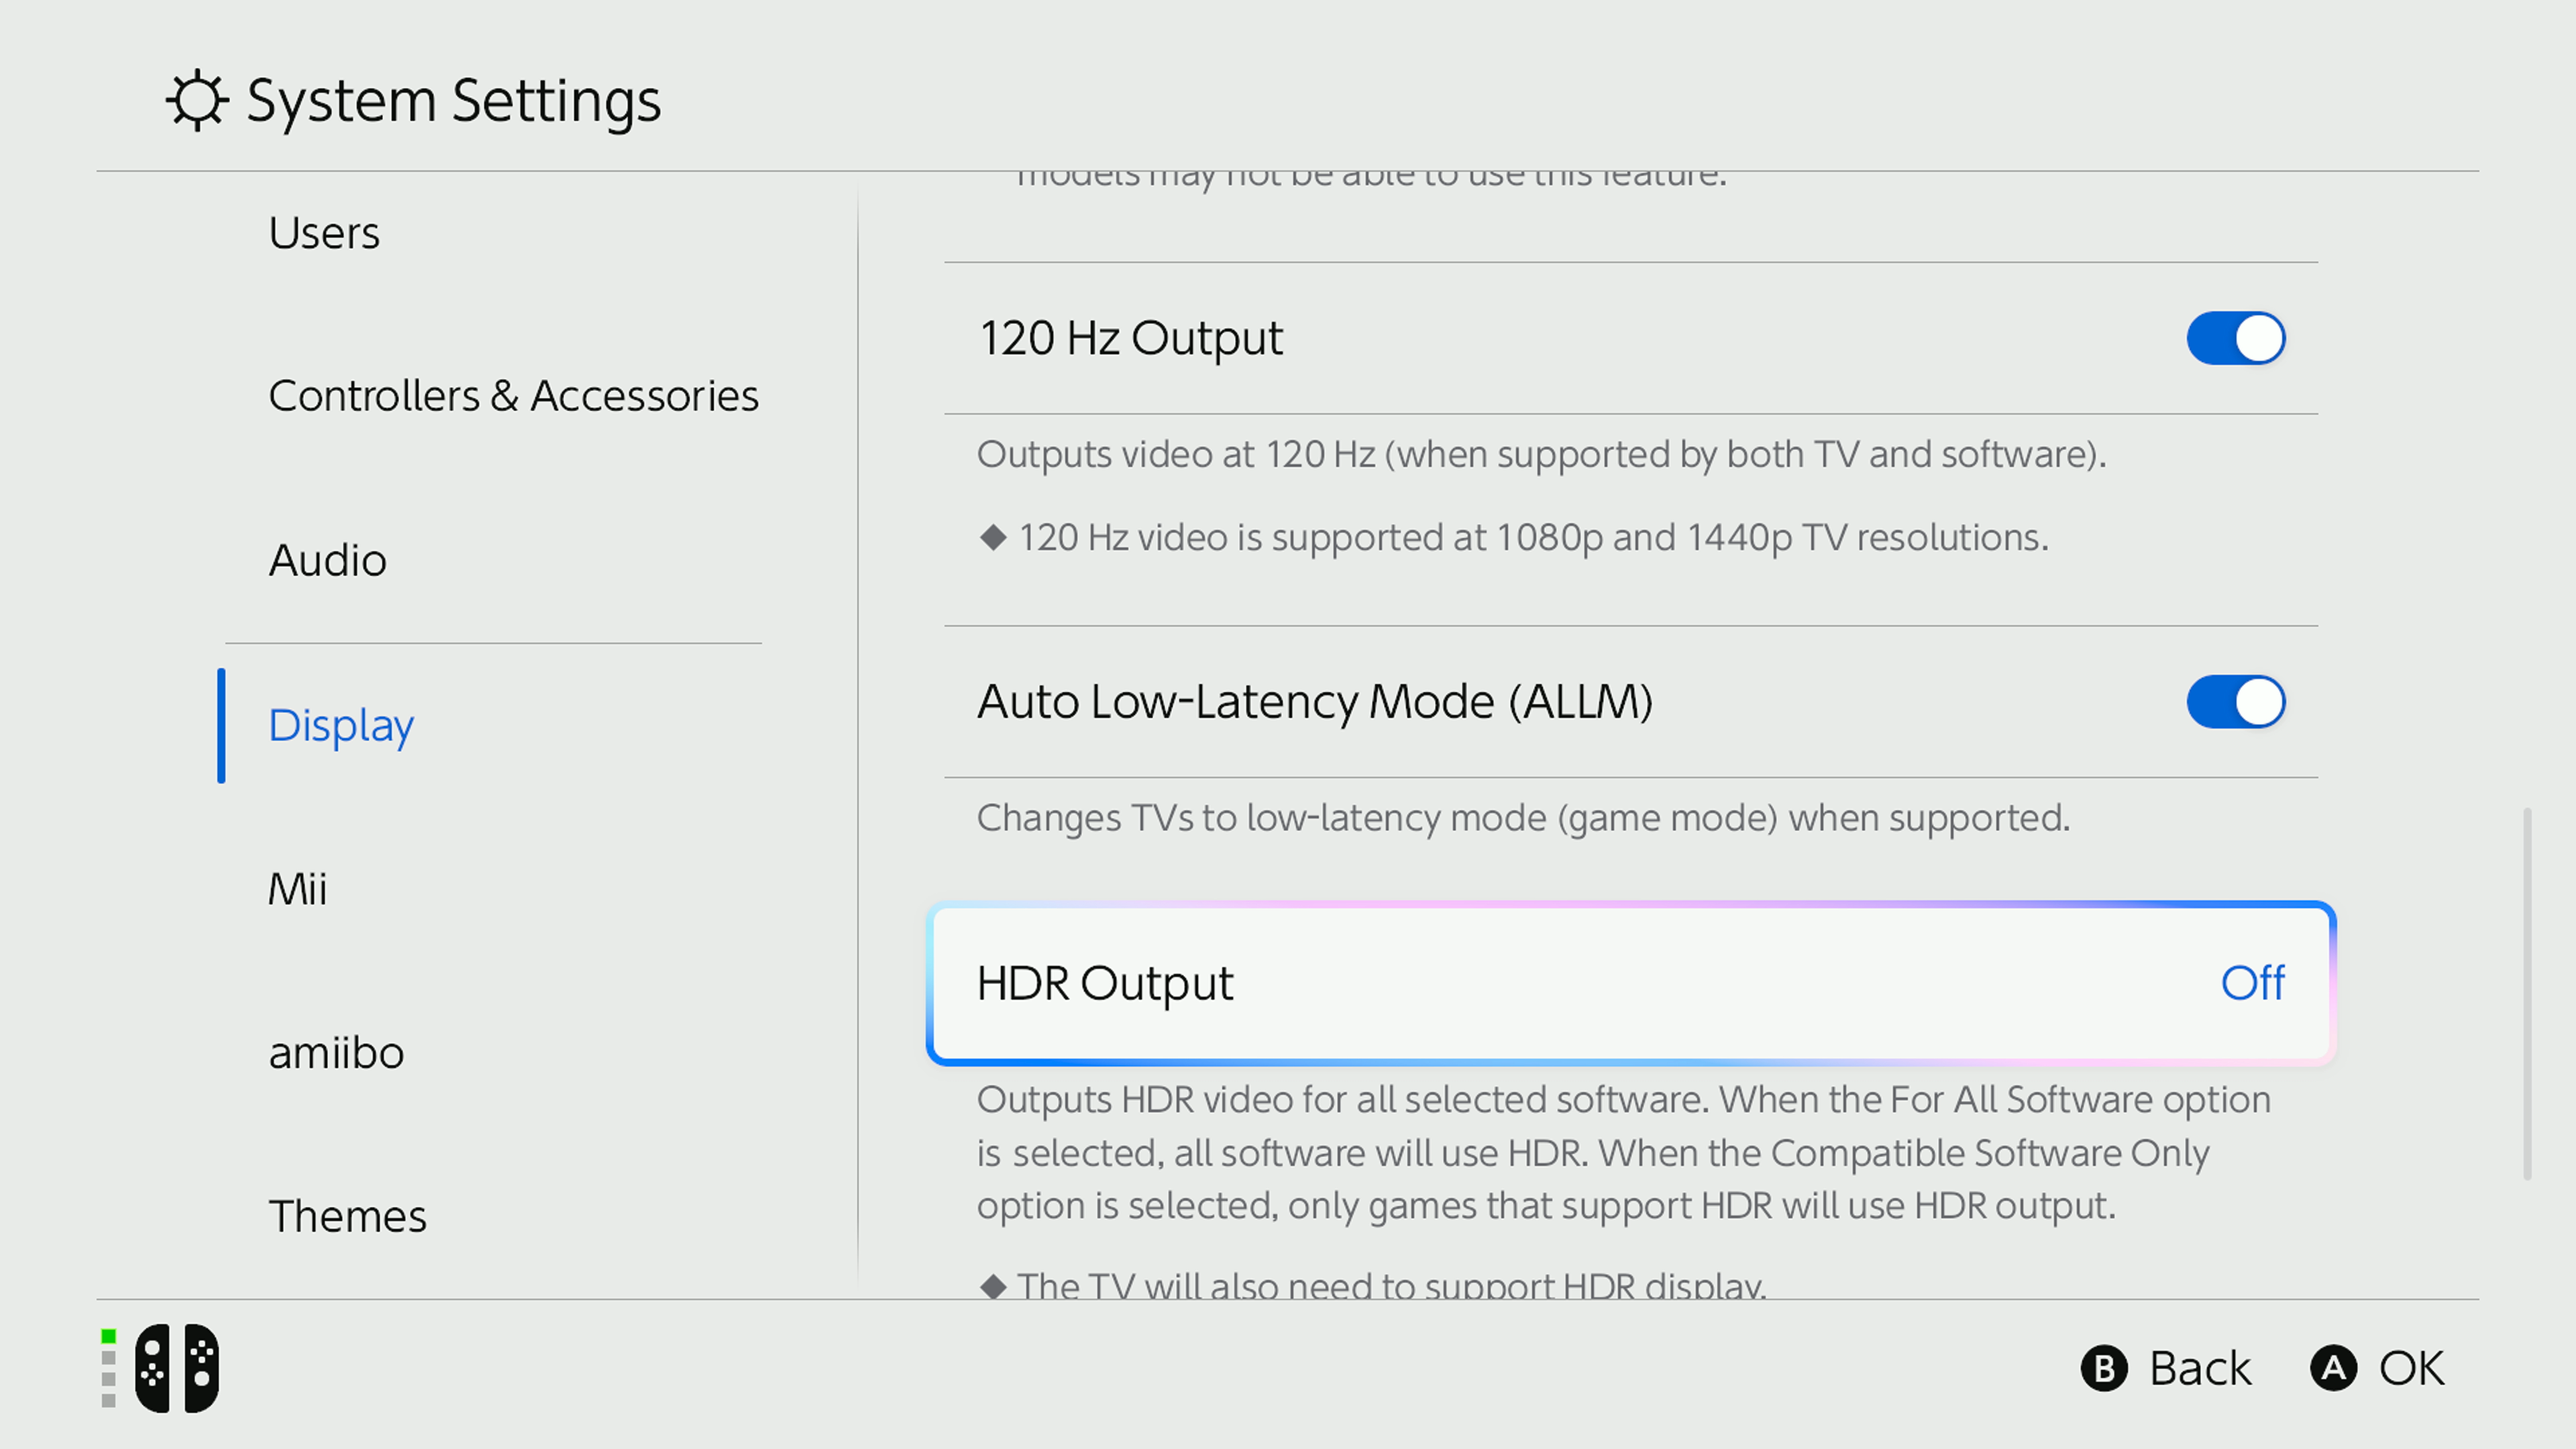
Task: Open the HDR Output option selector
Action: pos(1630,983)
